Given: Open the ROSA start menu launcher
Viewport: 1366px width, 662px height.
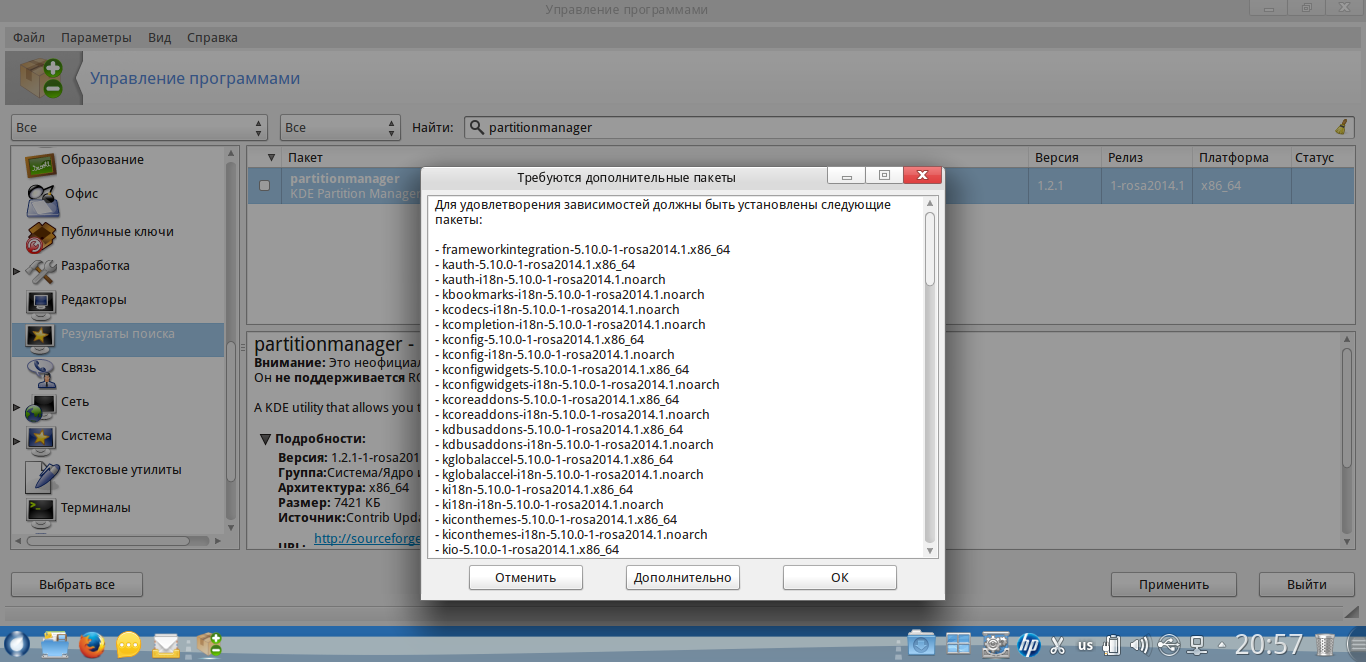Looking at the screenshot, I should (16, 644).
